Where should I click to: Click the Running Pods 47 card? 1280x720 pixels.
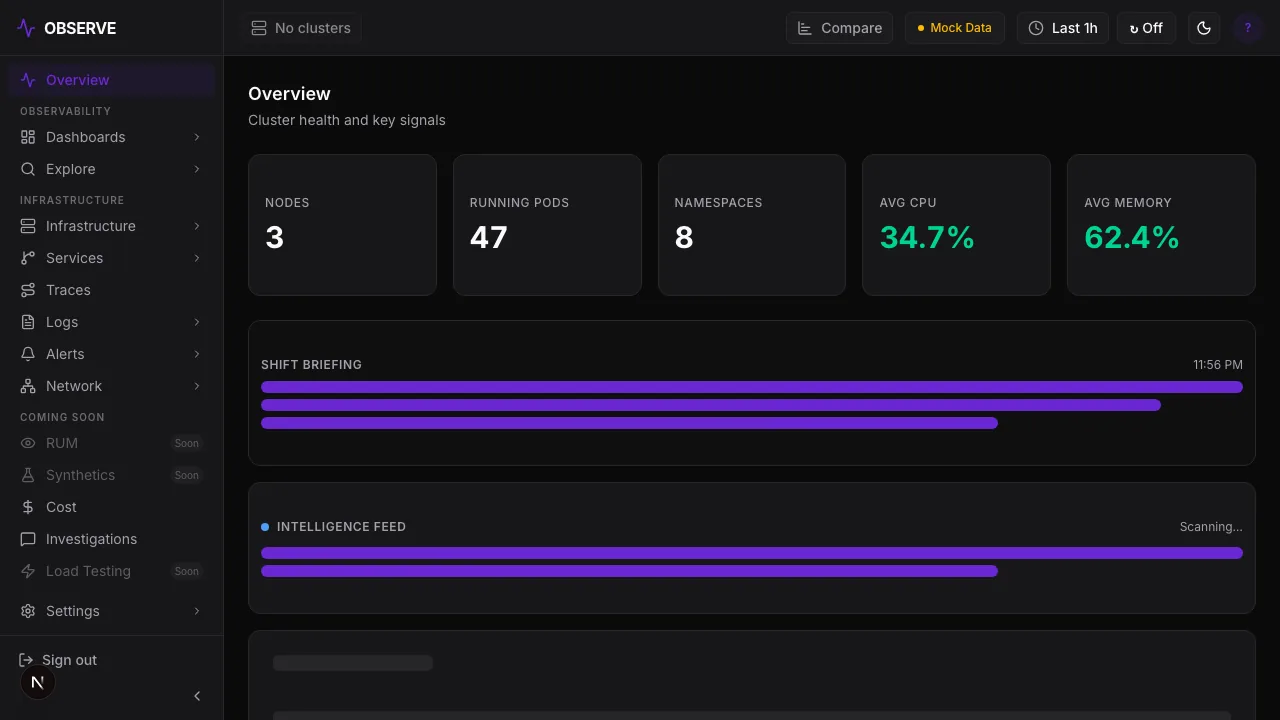[x=547, y=225]
